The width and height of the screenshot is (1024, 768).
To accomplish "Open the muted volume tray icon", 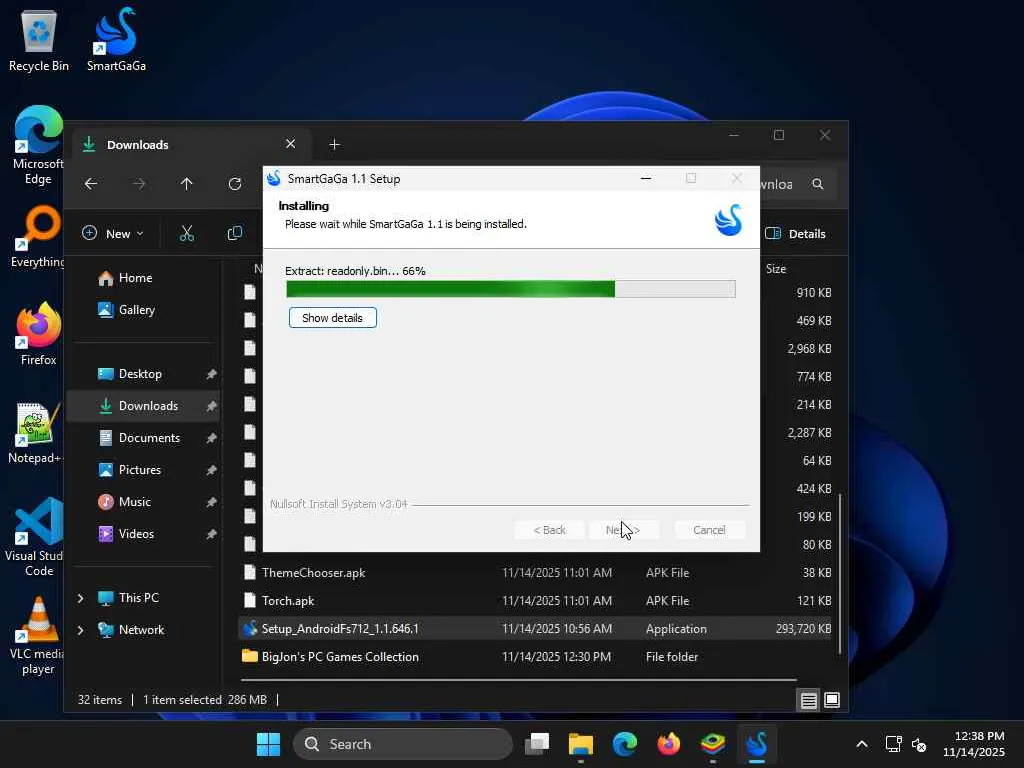I will click(x=920, y=744).
